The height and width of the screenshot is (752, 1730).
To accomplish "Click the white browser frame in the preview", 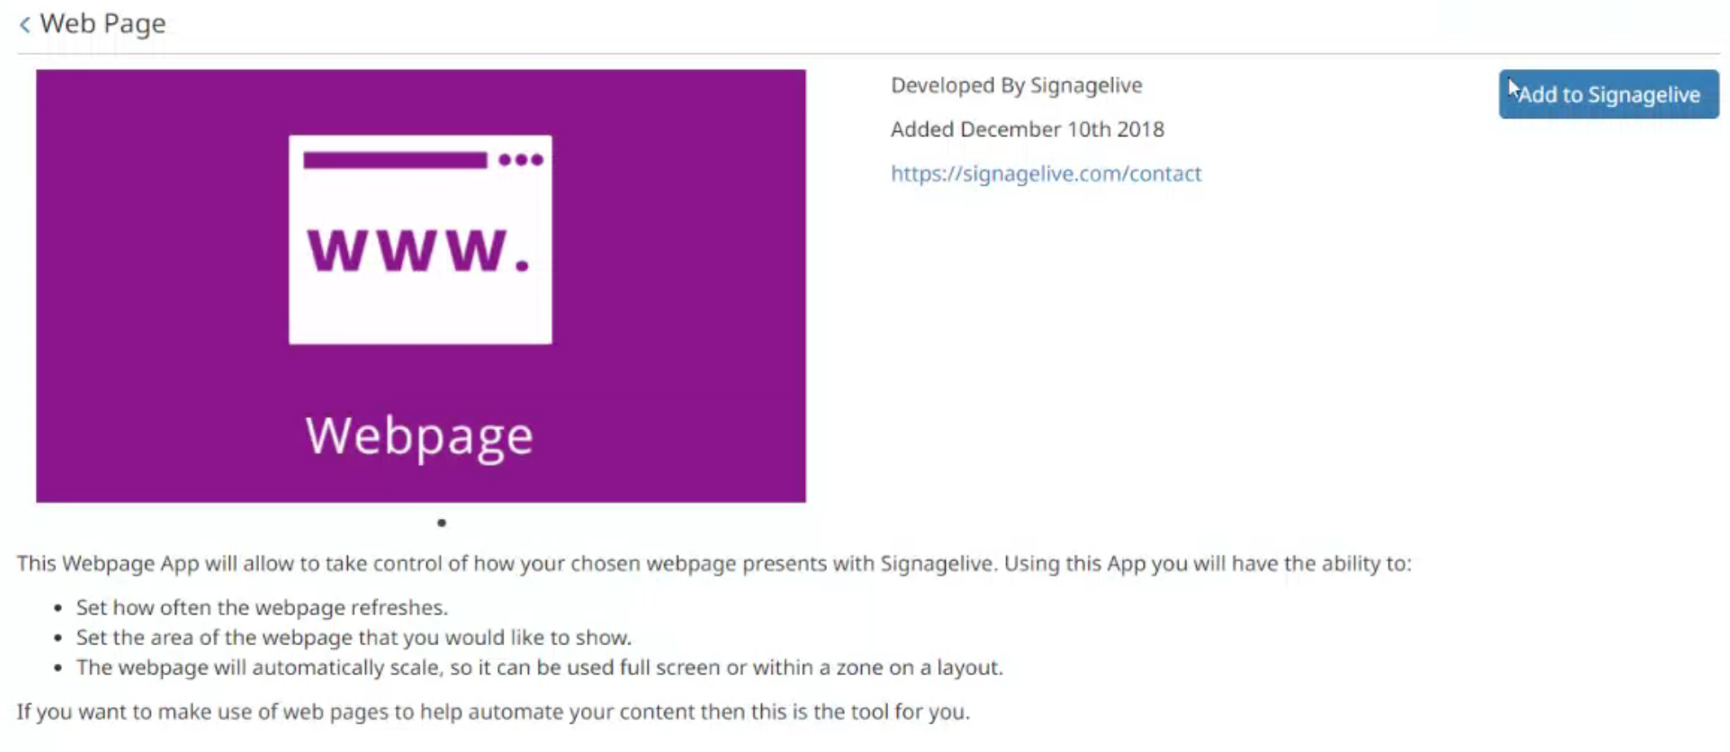I will [419, 238].
